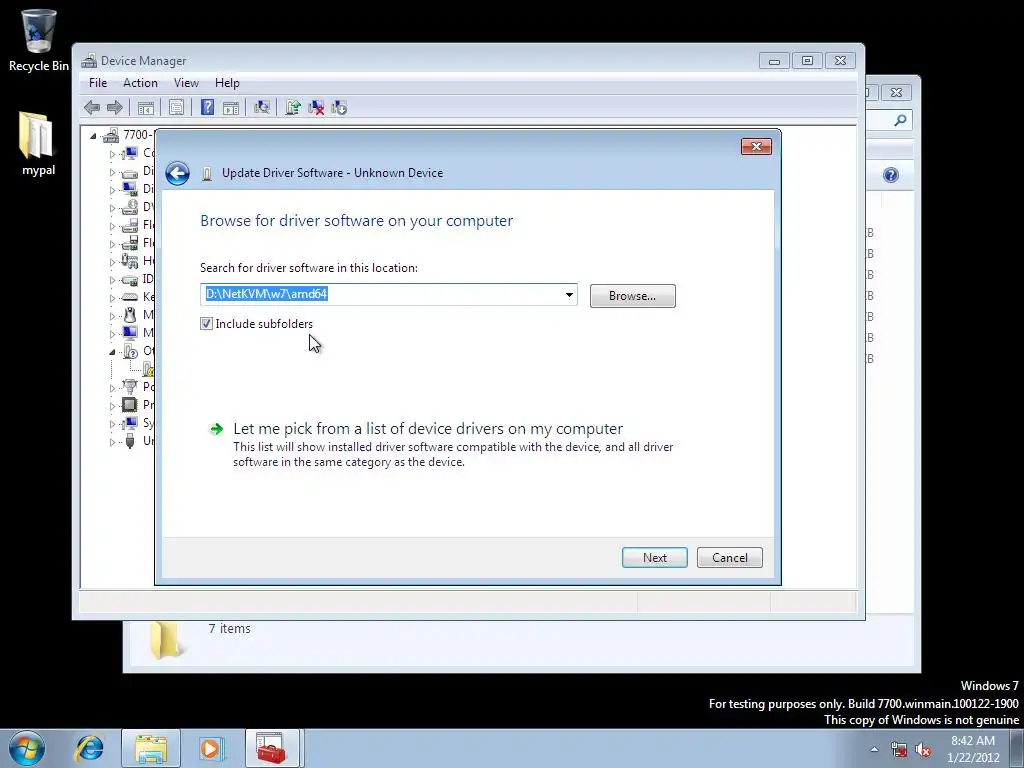Select the Ports connector icon in device tree
This screenshot has width=1024, height=768.
(130, 387)
